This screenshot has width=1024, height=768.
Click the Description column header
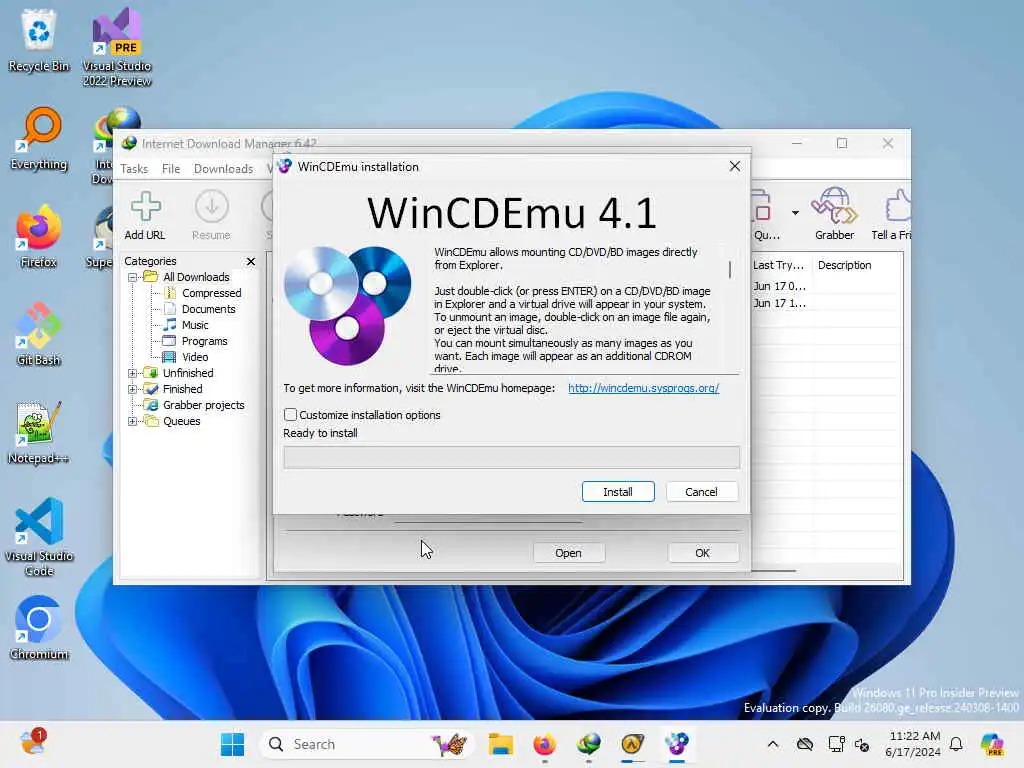844,265
